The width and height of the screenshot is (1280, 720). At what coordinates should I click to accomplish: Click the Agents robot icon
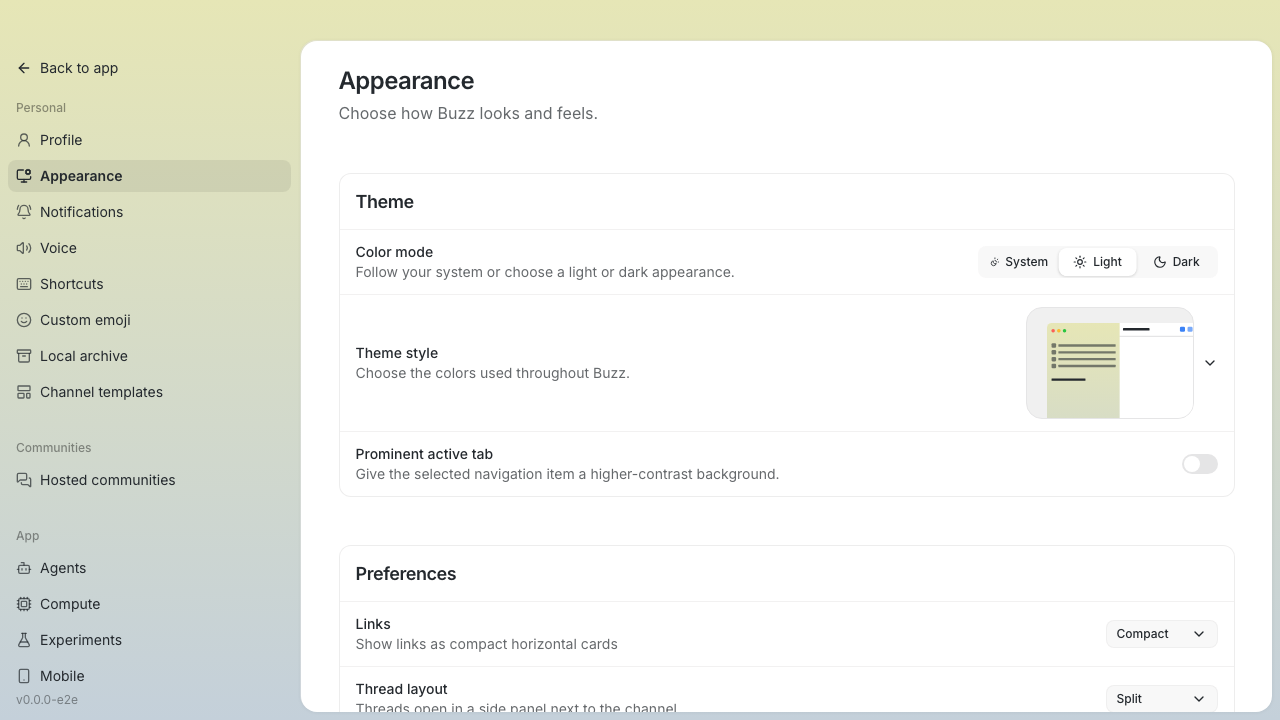coord(24,568)
